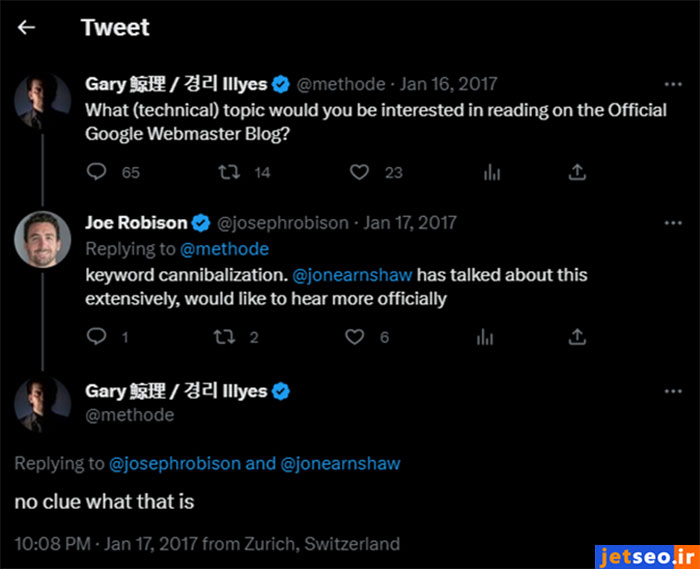Like Gary's tweet with 23 likes
The width and height of the screenshot is (700, 569).
point(359,172)
